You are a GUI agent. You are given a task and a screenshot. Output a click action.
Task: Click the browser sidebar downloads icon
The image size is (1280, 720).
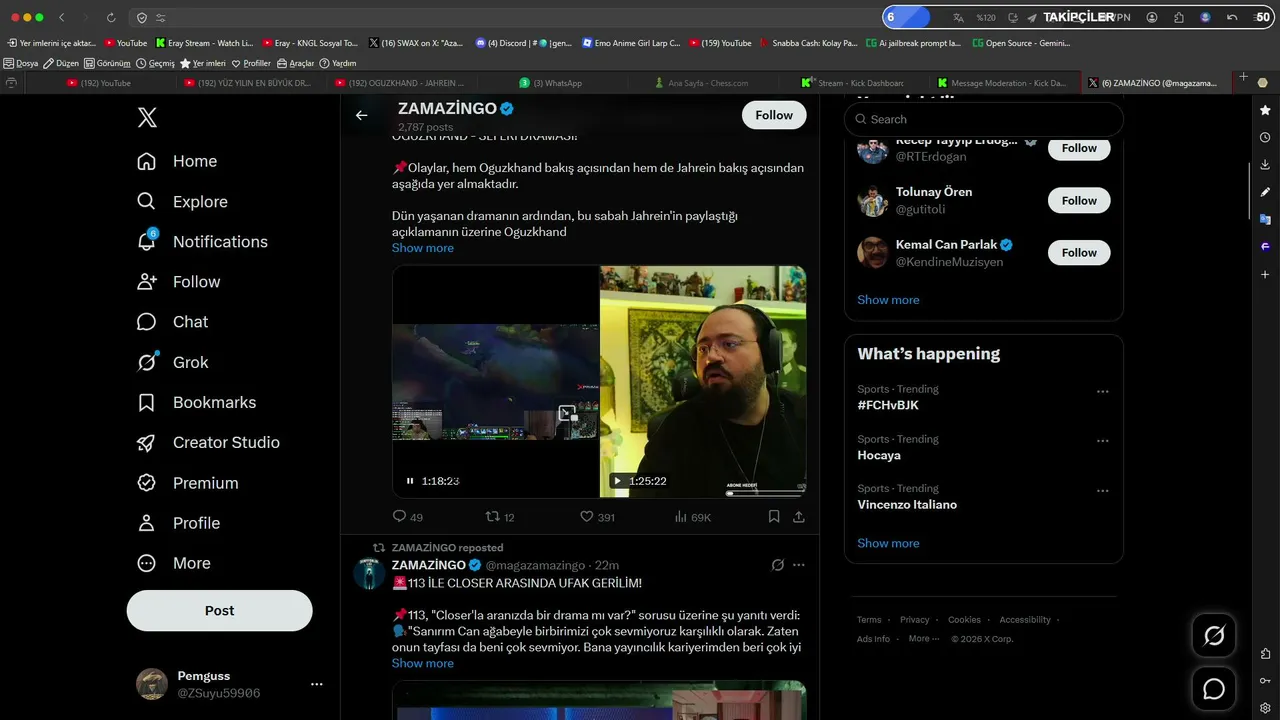(1265, 165)
